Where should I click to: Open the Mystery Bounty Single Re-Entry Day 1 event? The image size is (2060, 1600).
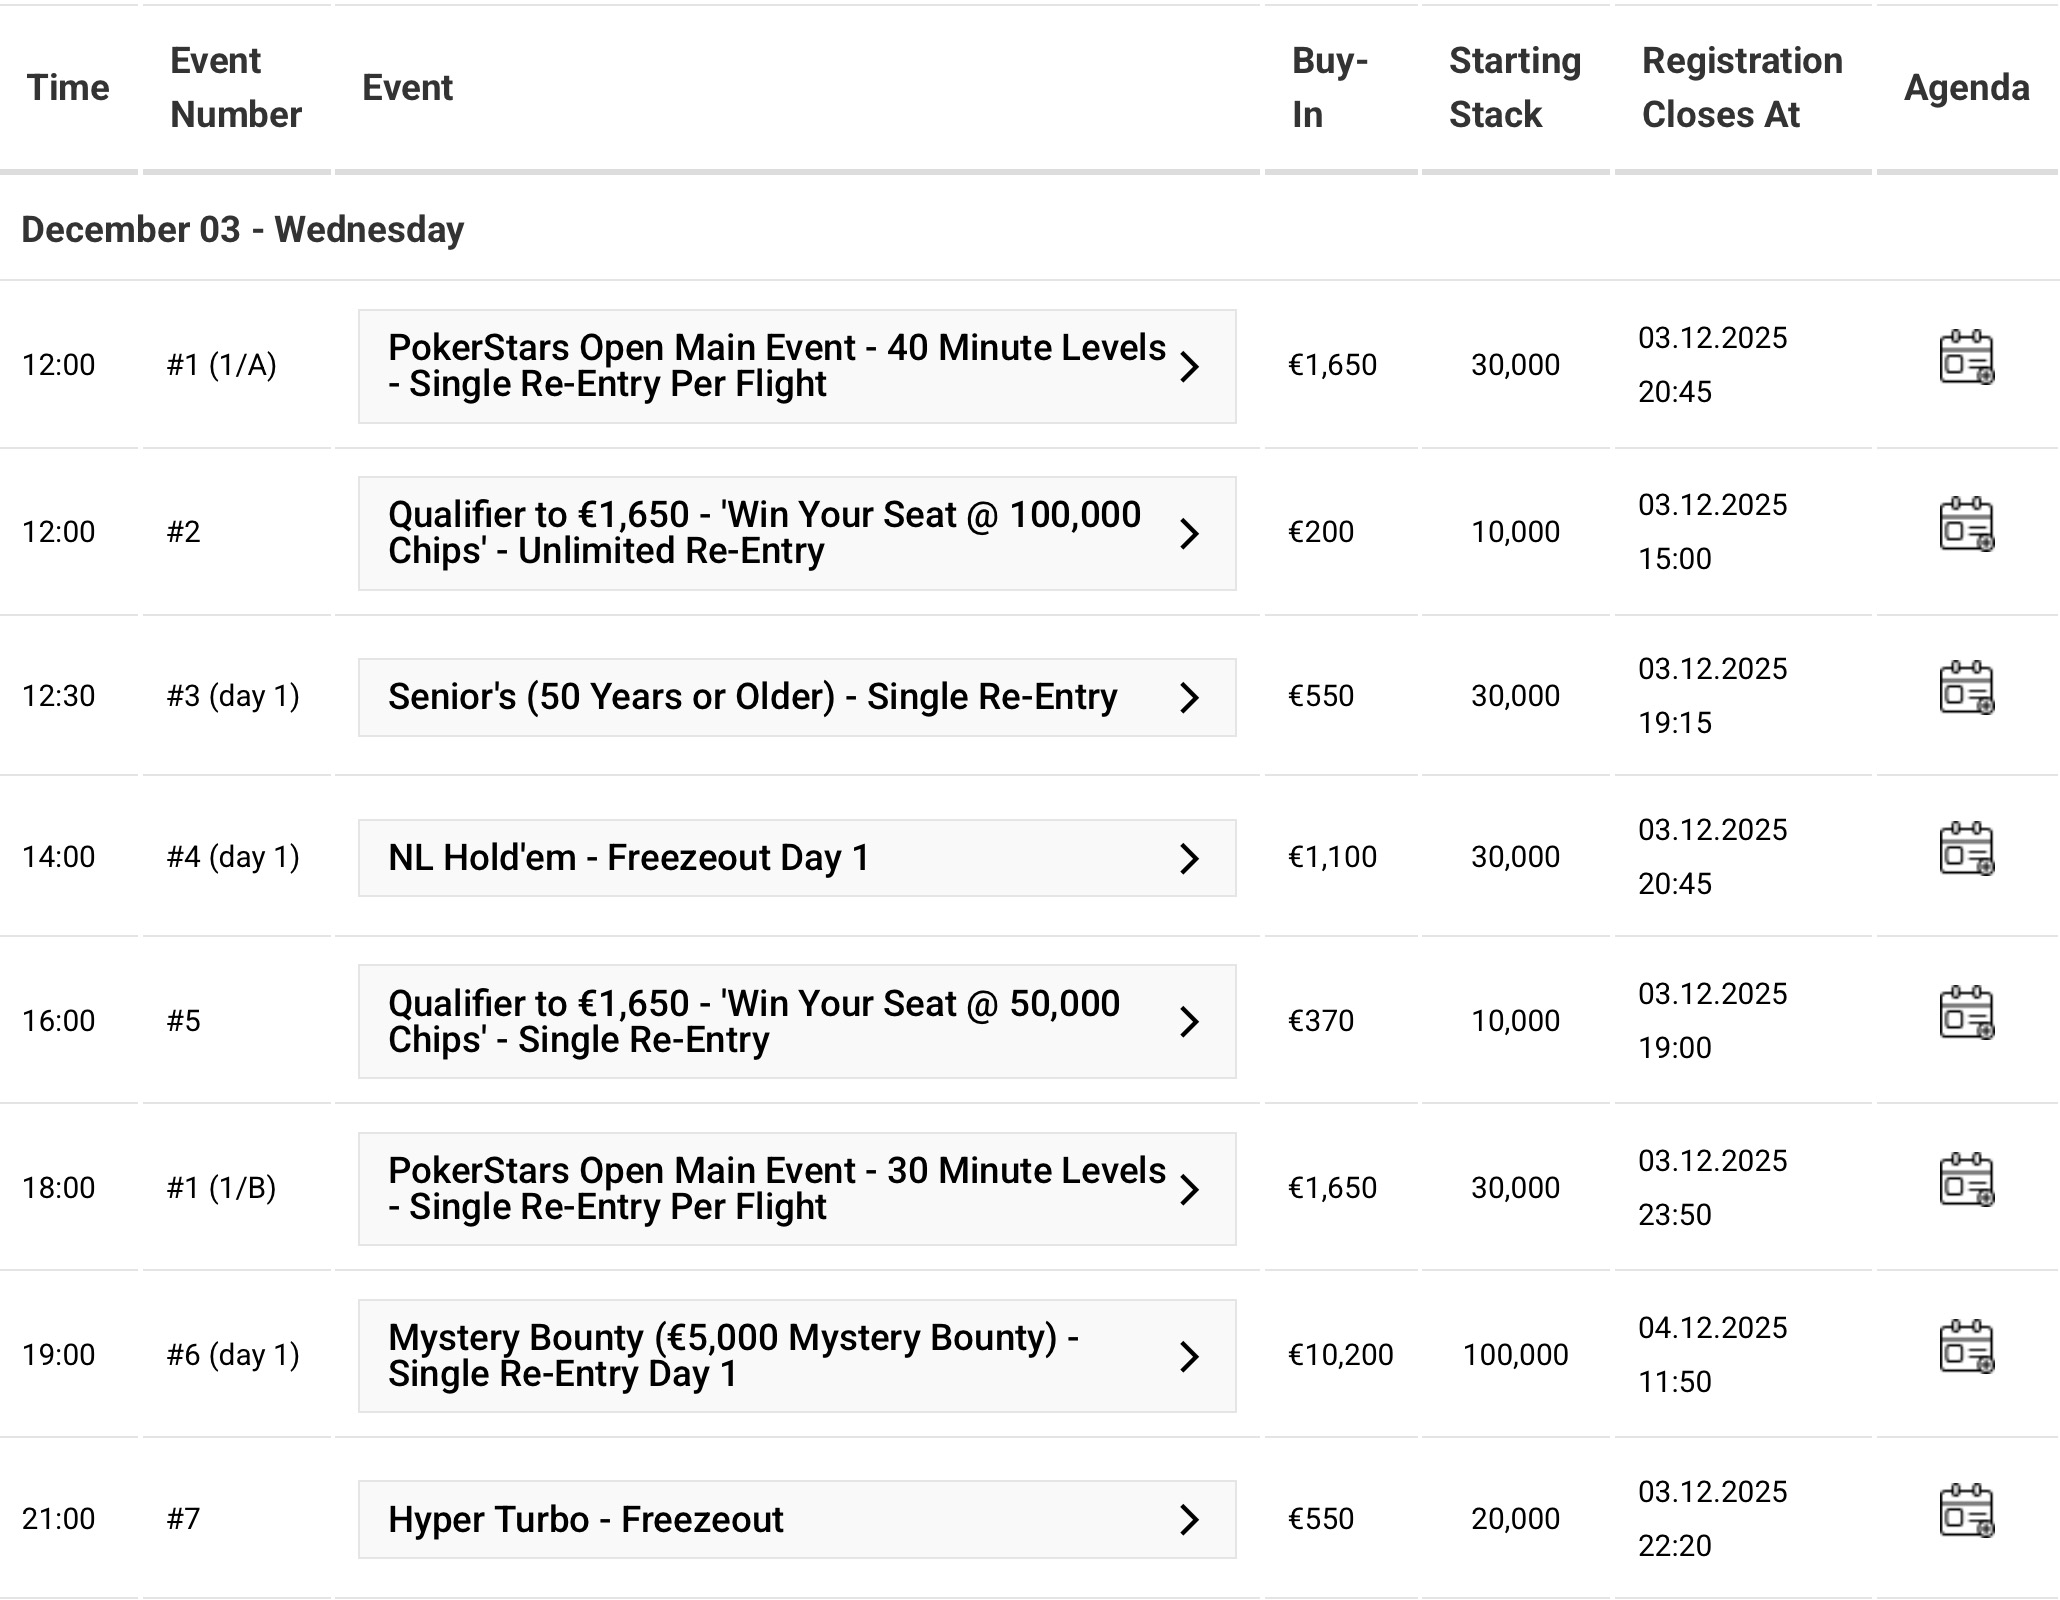tap(733, 1356)
